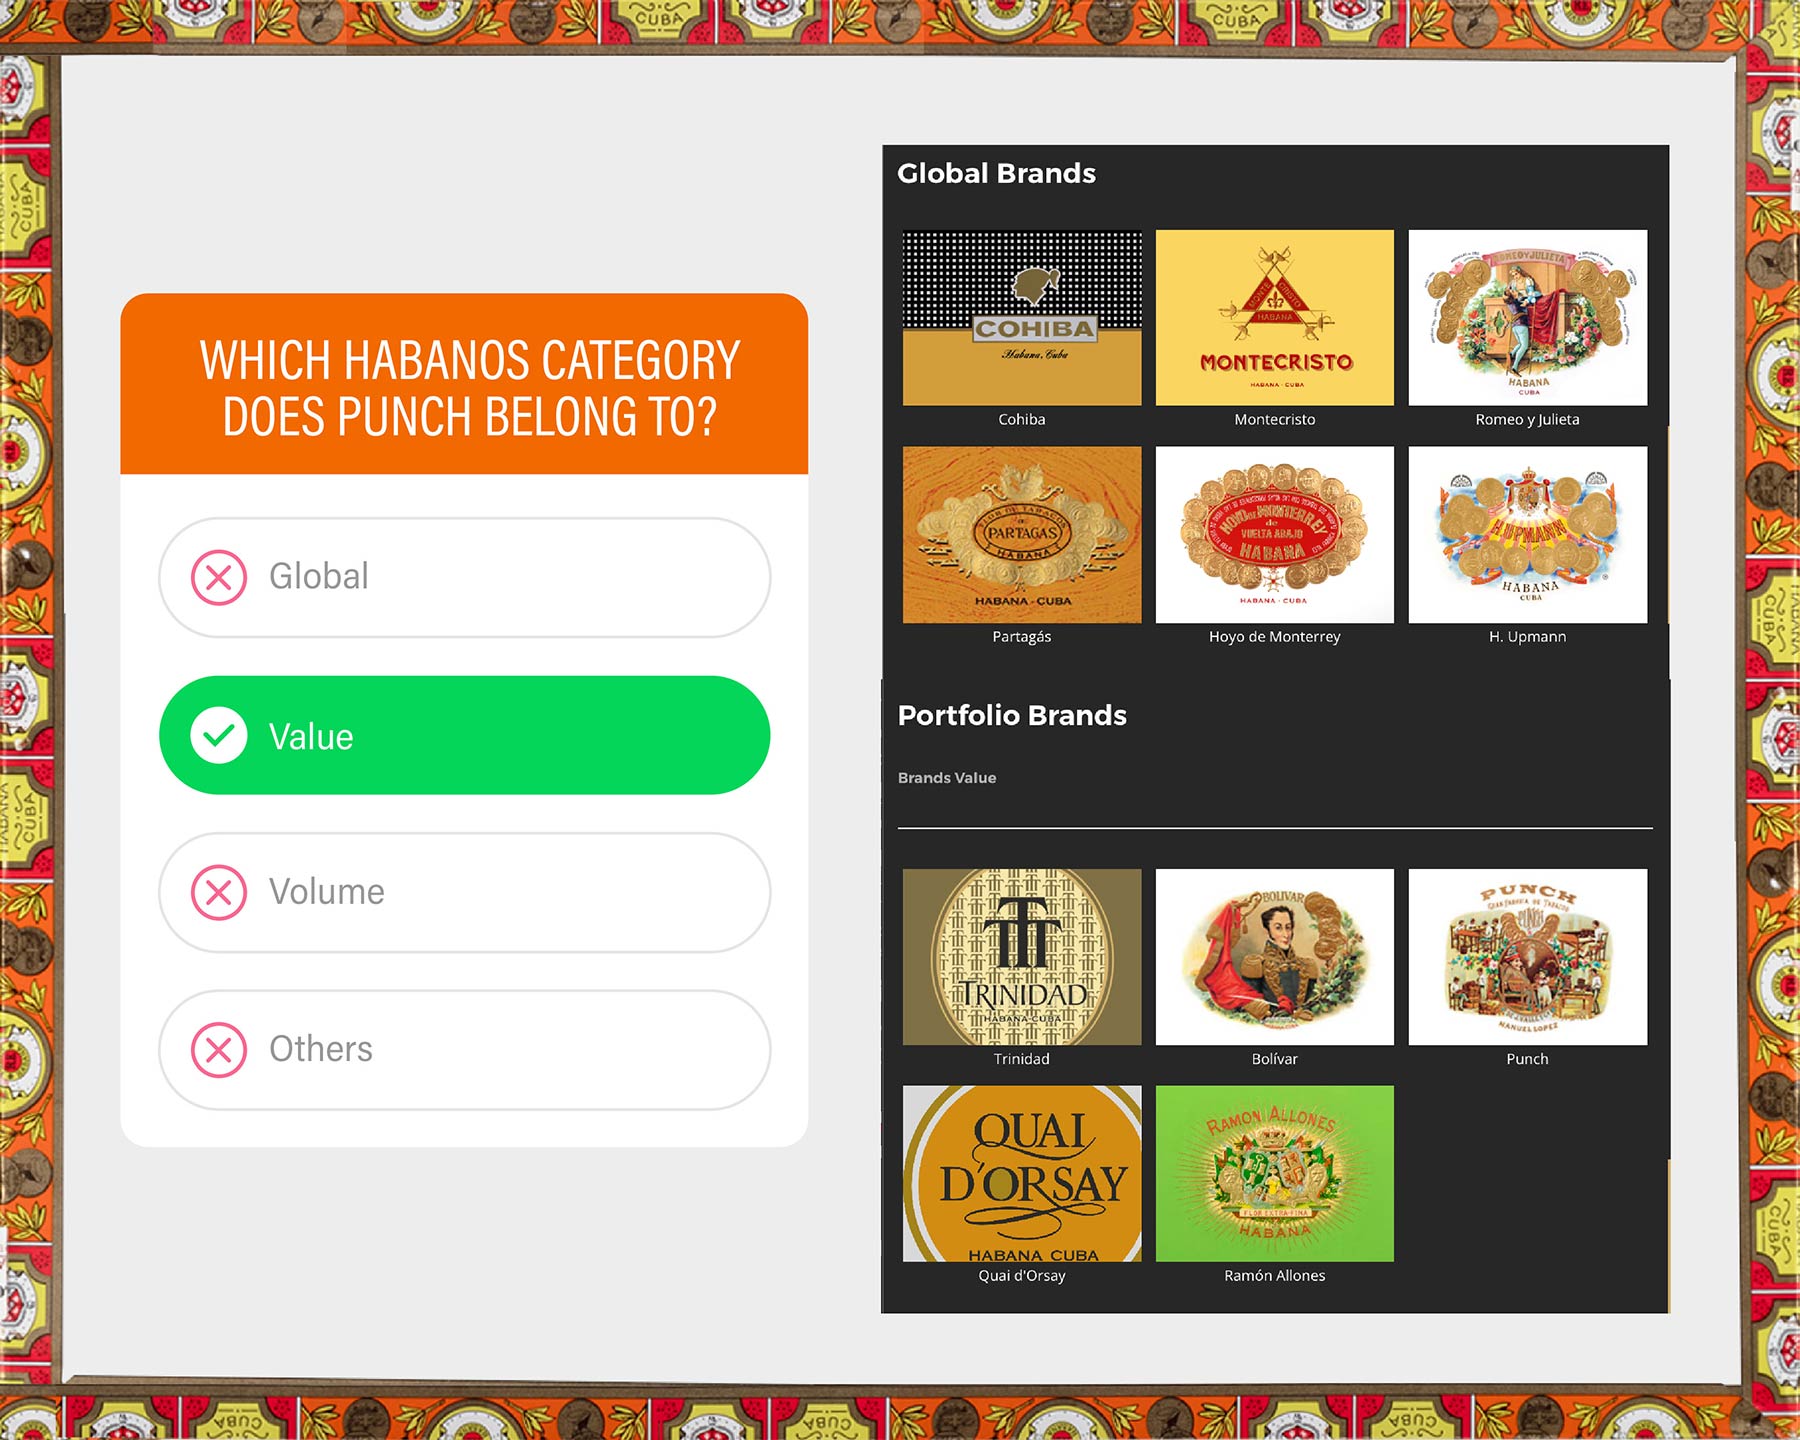Choose the Others answer option
This screenshot has height=1440, width=1800.
pyautogui.click(x=464, y=1050)
